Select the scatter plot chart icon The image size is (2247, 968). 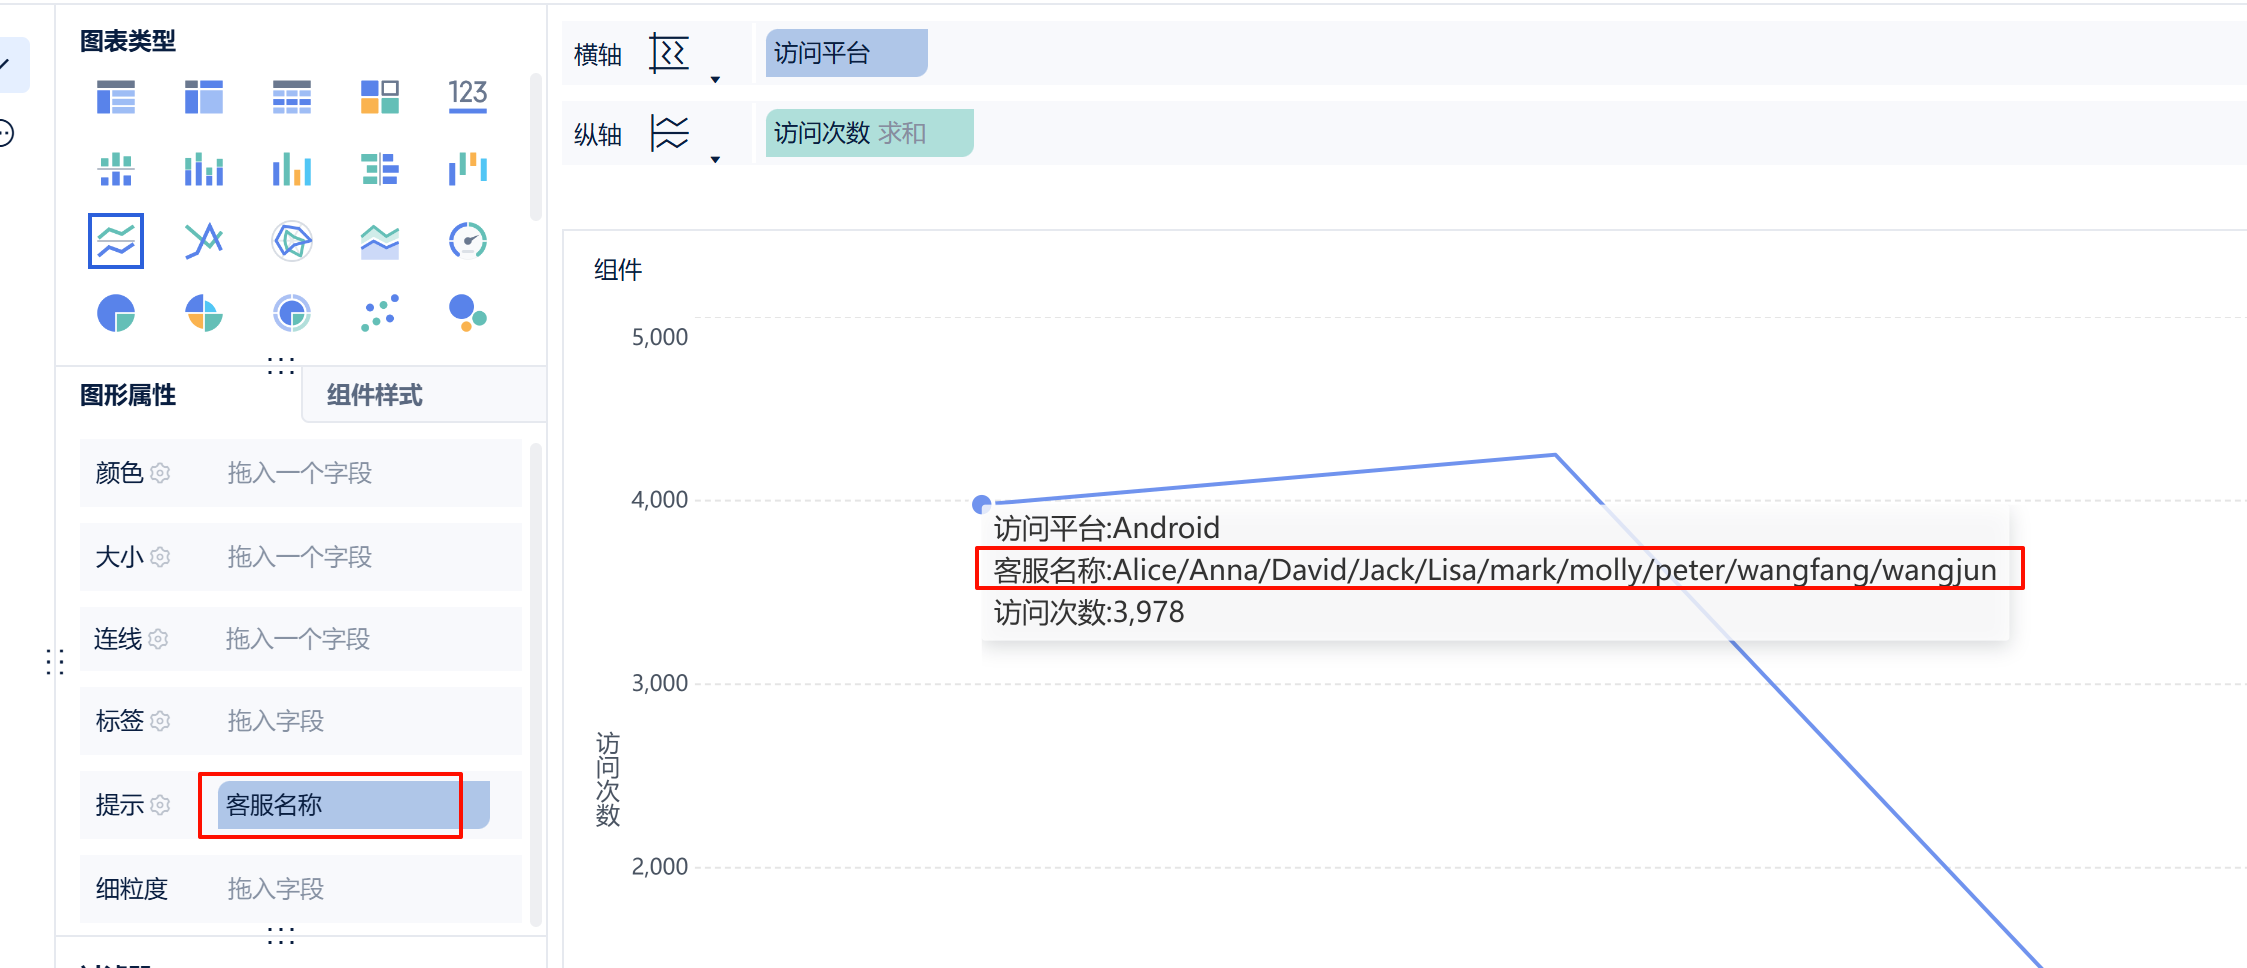(x=380, y=313)
